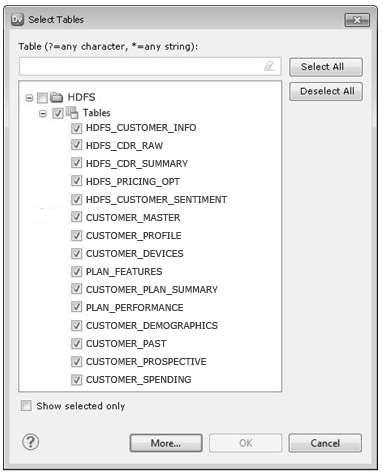Image resolution: width=383 pixels, height=474 pixels.
Task: Select the HDFS_CDR_SUMMARY table entry
Action: pos(137,164)
